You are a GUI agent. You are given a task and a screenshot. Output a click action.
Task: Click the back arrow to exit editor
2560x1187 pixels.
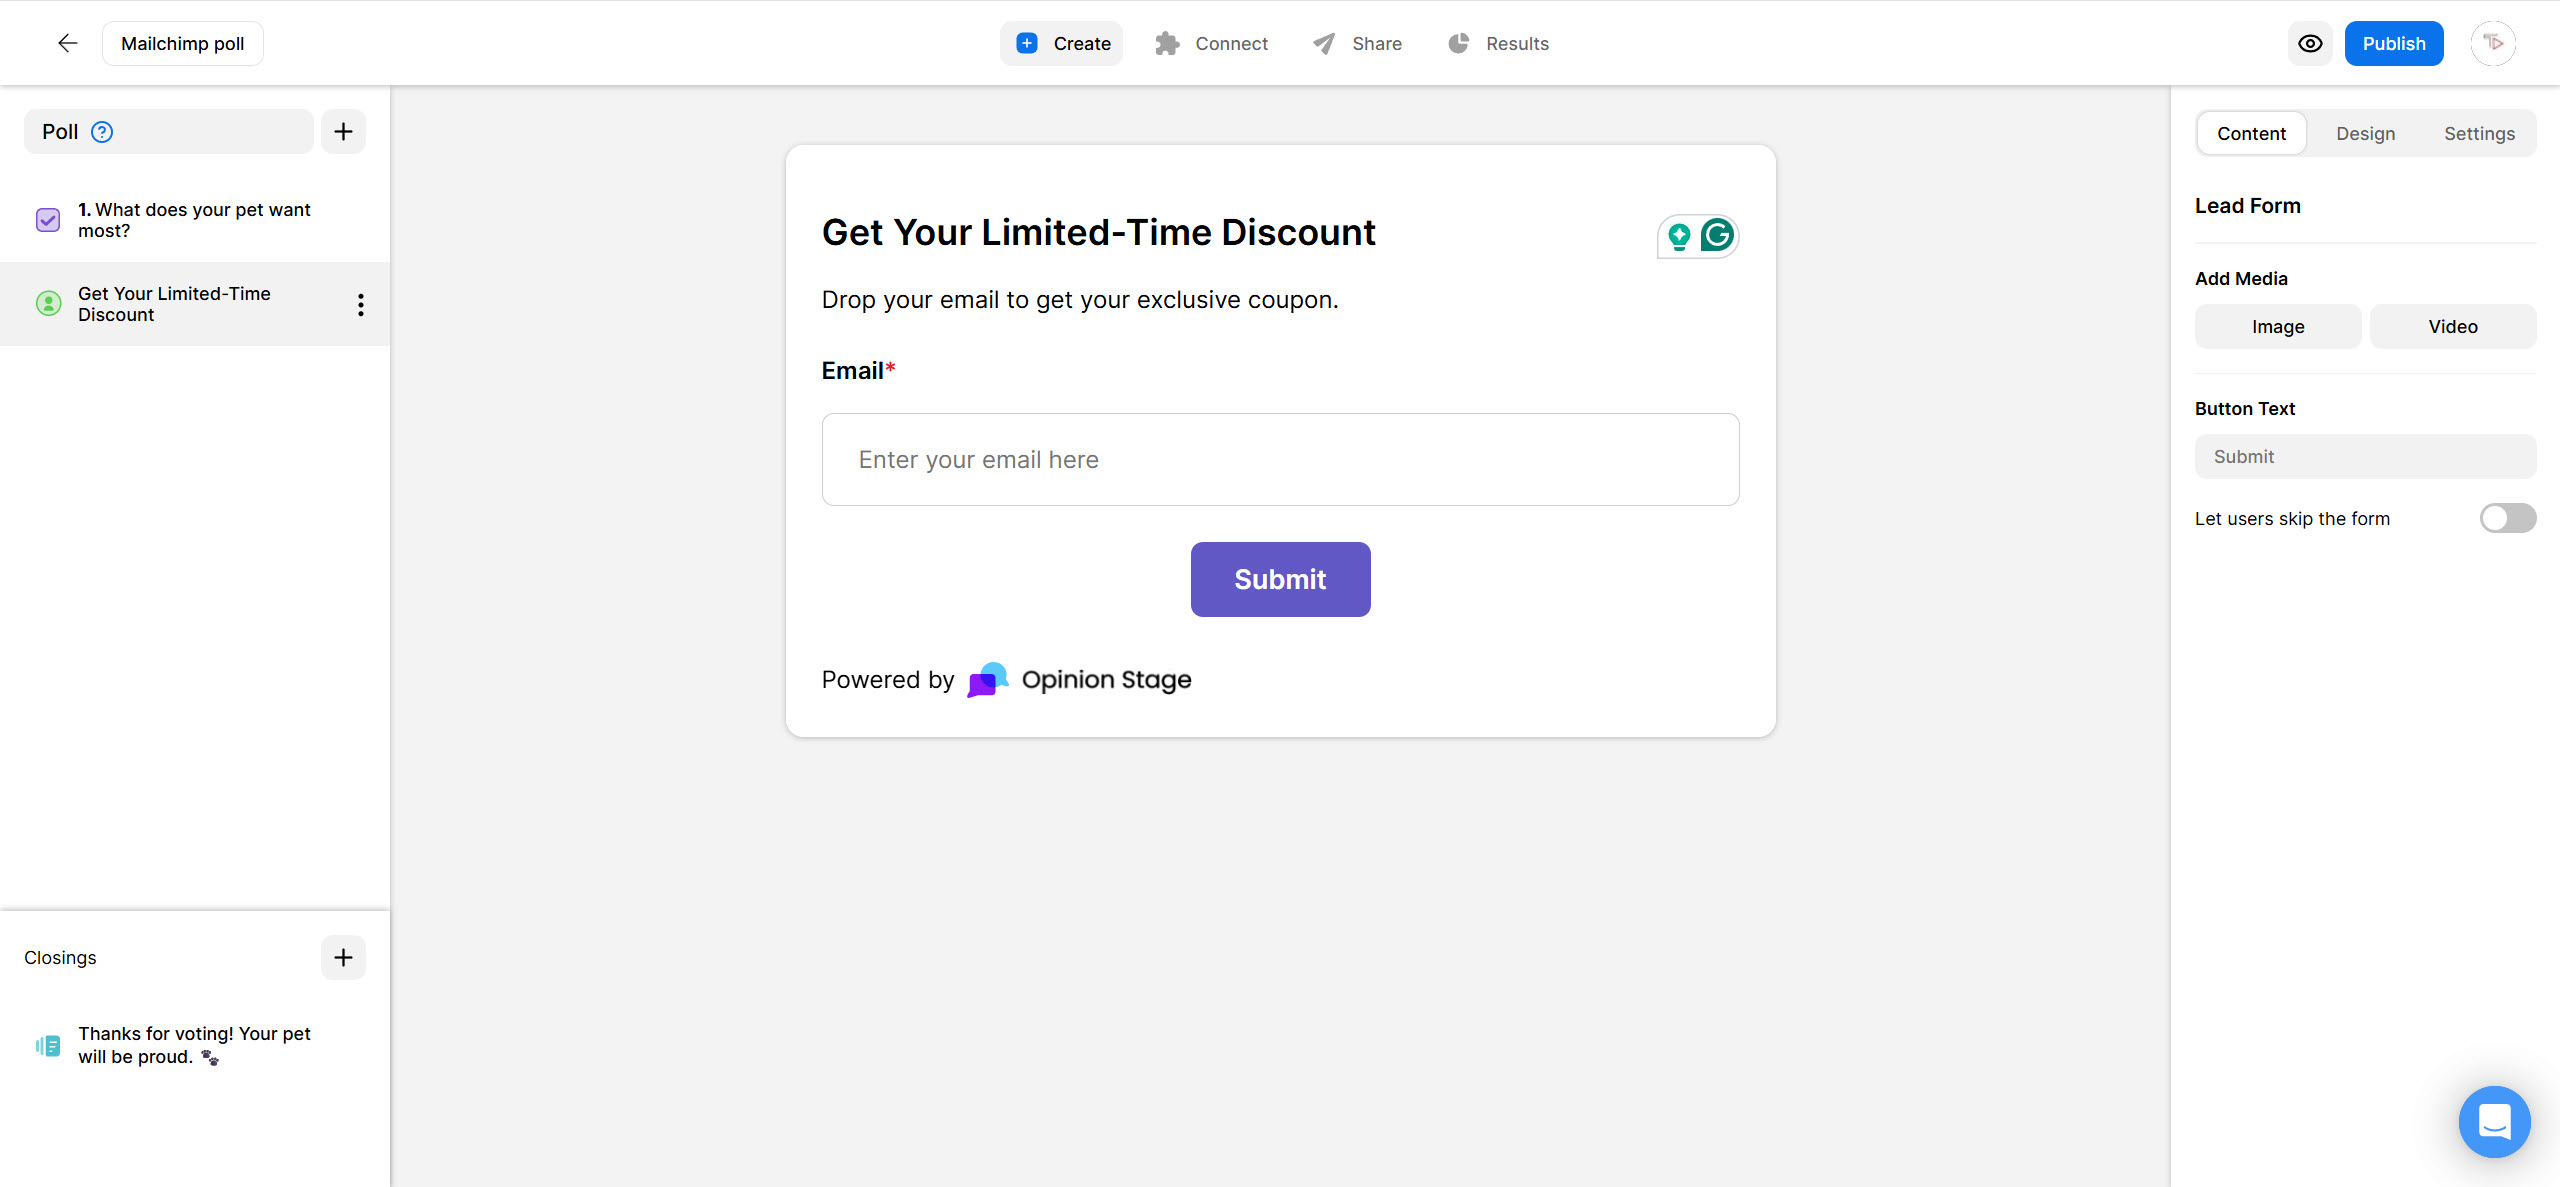[x=66, y=43]
